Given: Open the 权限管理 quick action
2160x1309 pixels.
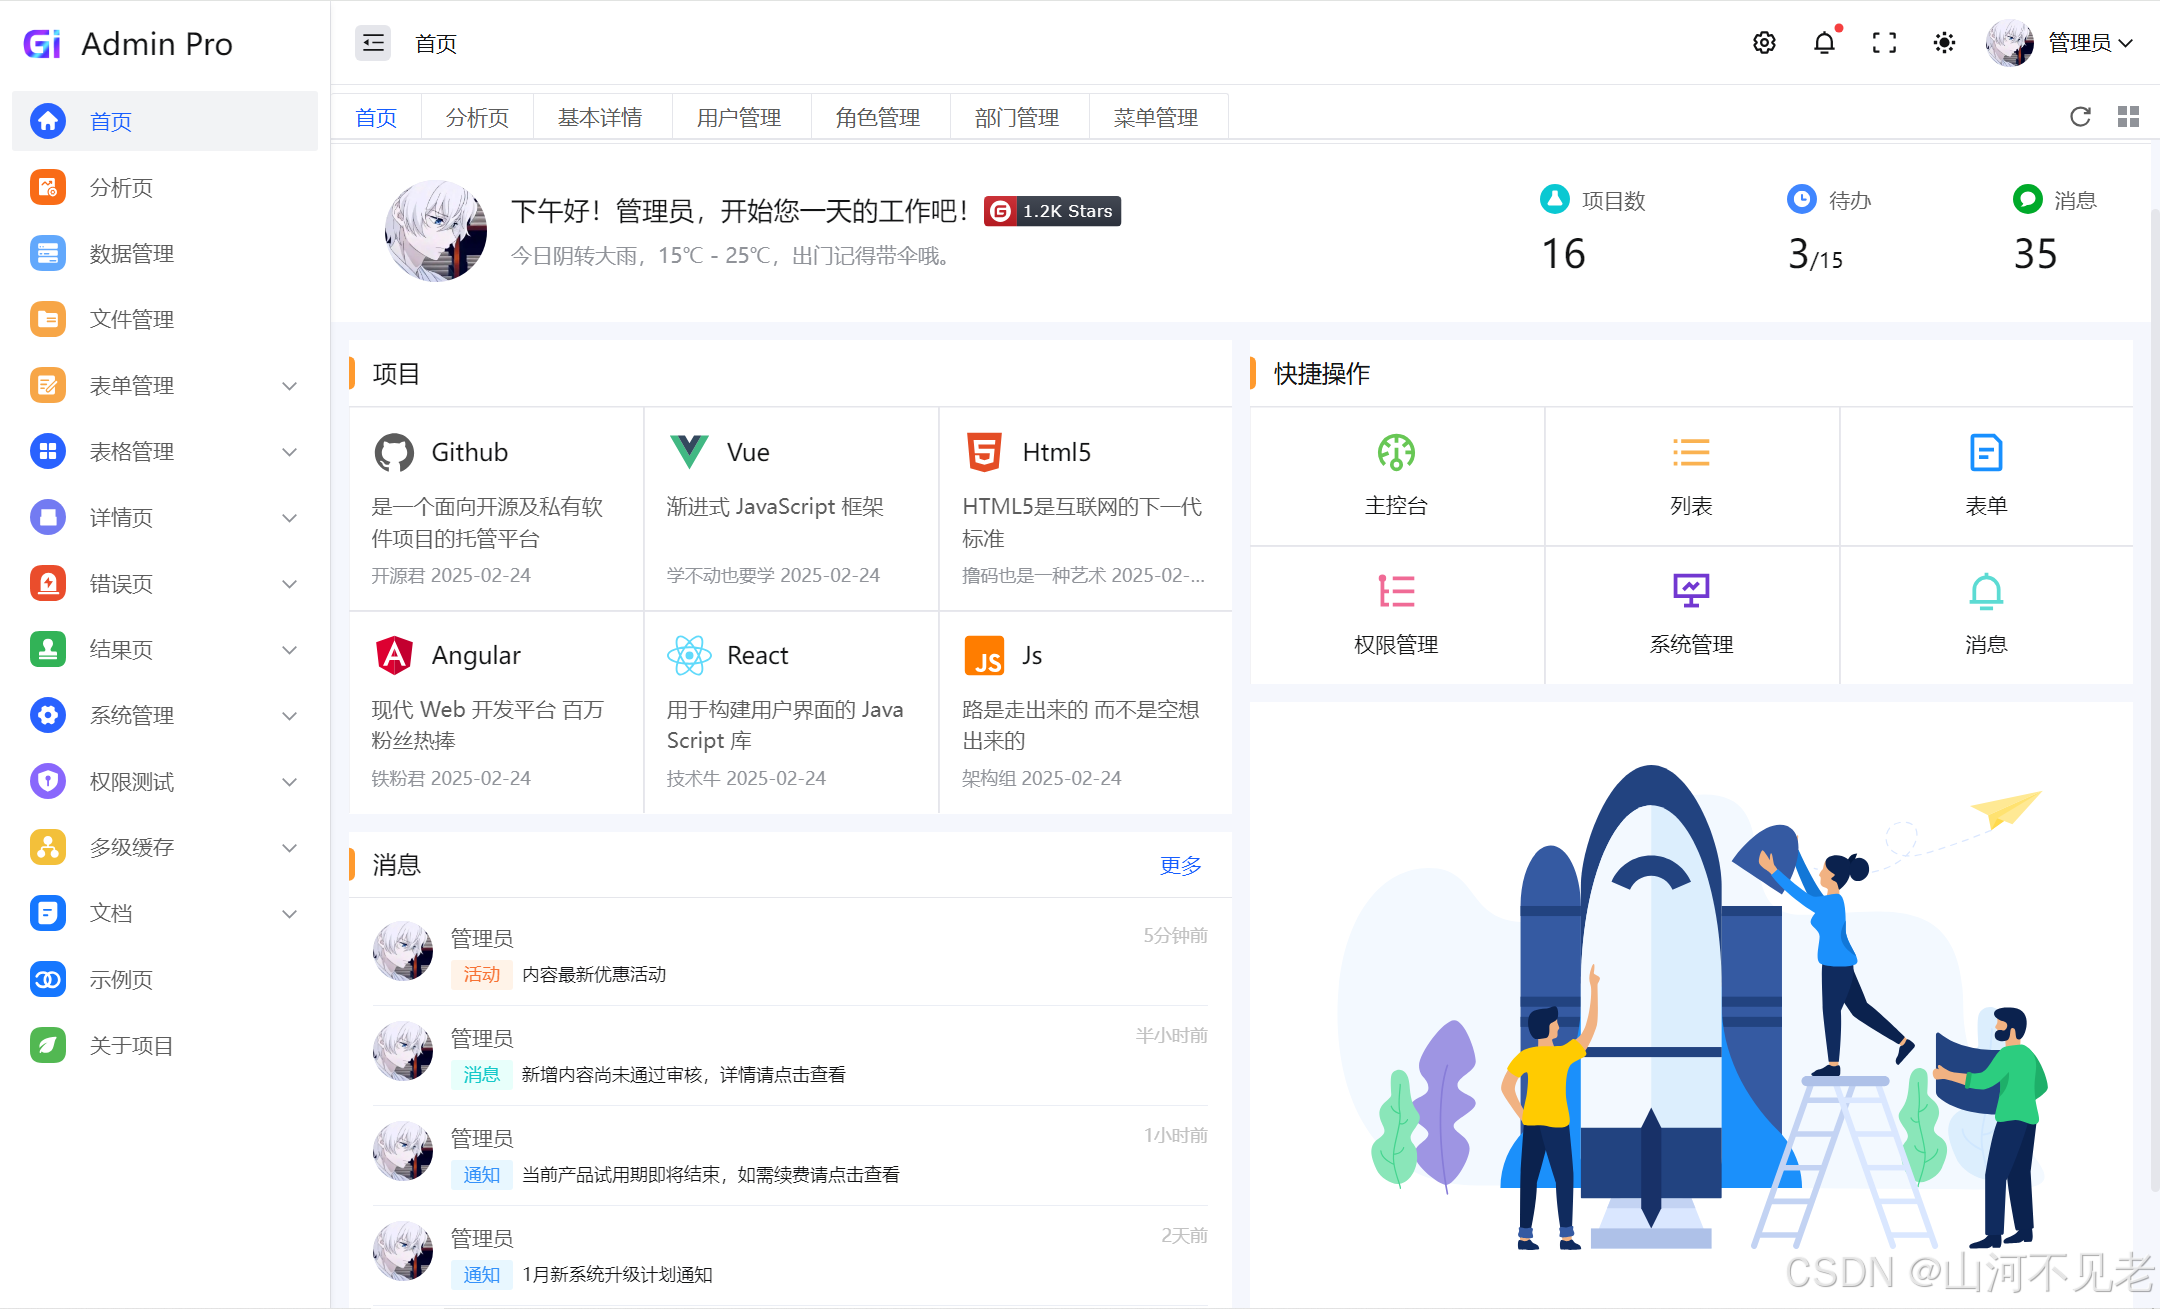Looking at the screenshot, I should click(x=1396, y=614).
